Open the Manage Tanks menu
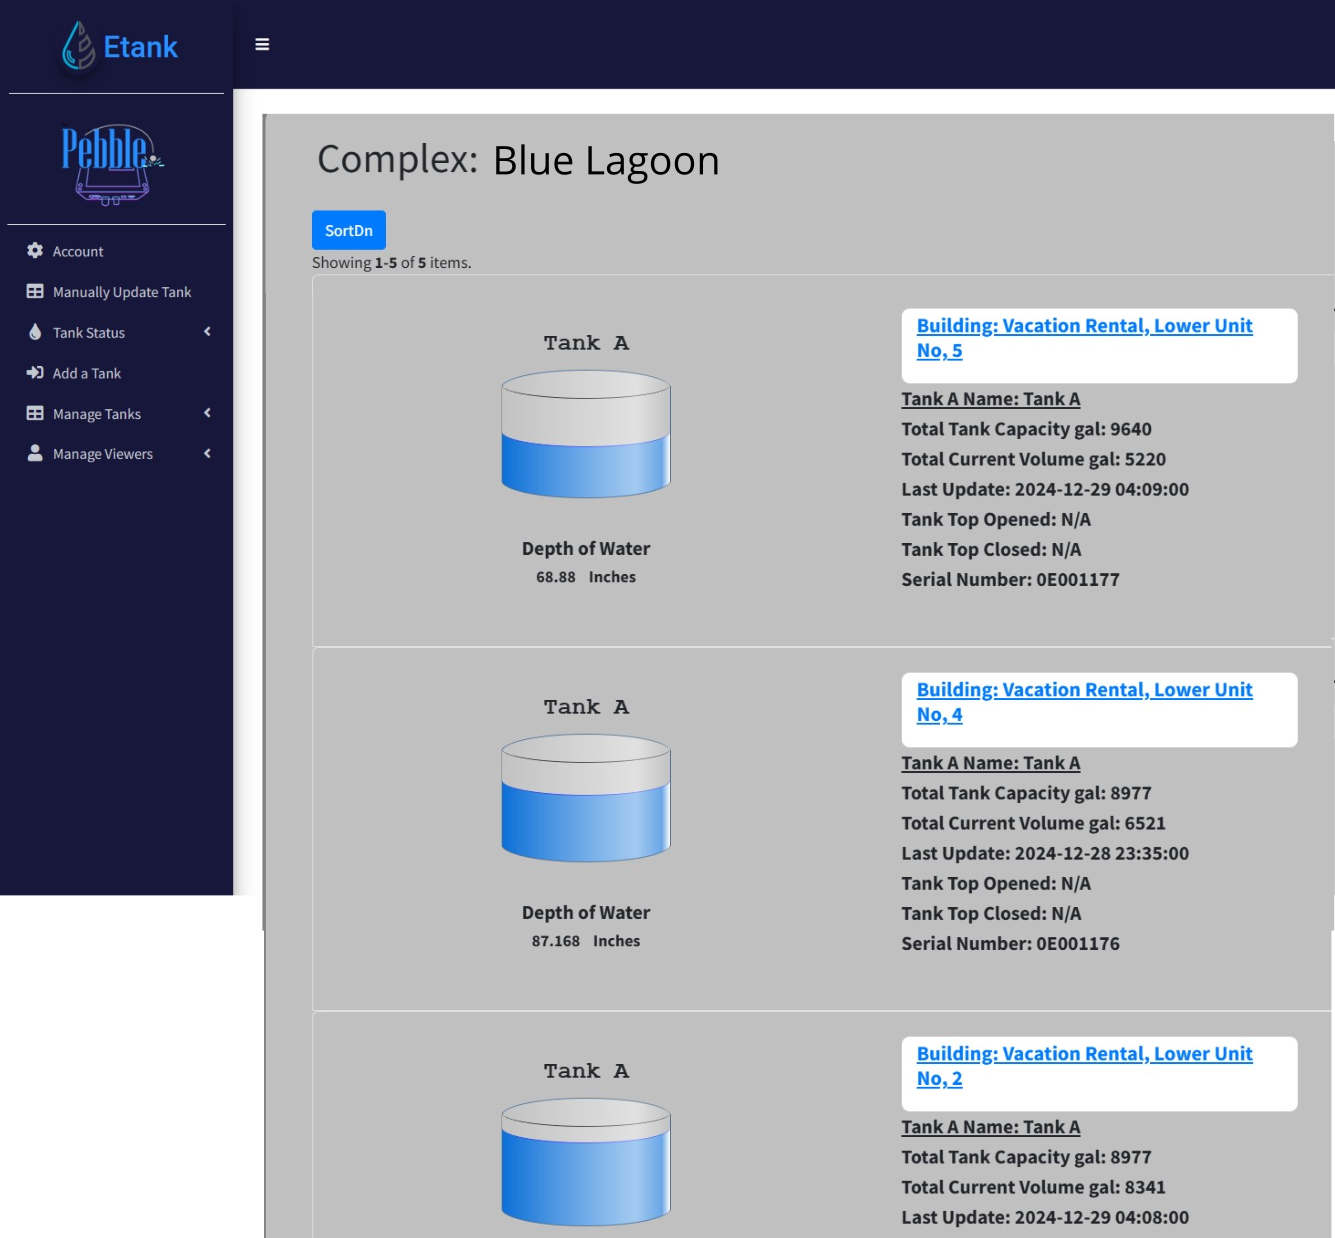Viewport: 1335px width, 1238px height. (97, 414)
